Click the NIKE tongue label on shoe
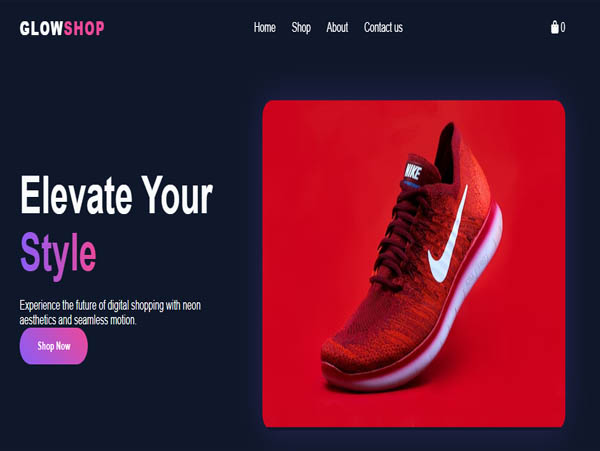Viewport: 600px width, 451px height. (x=413, y=171)
